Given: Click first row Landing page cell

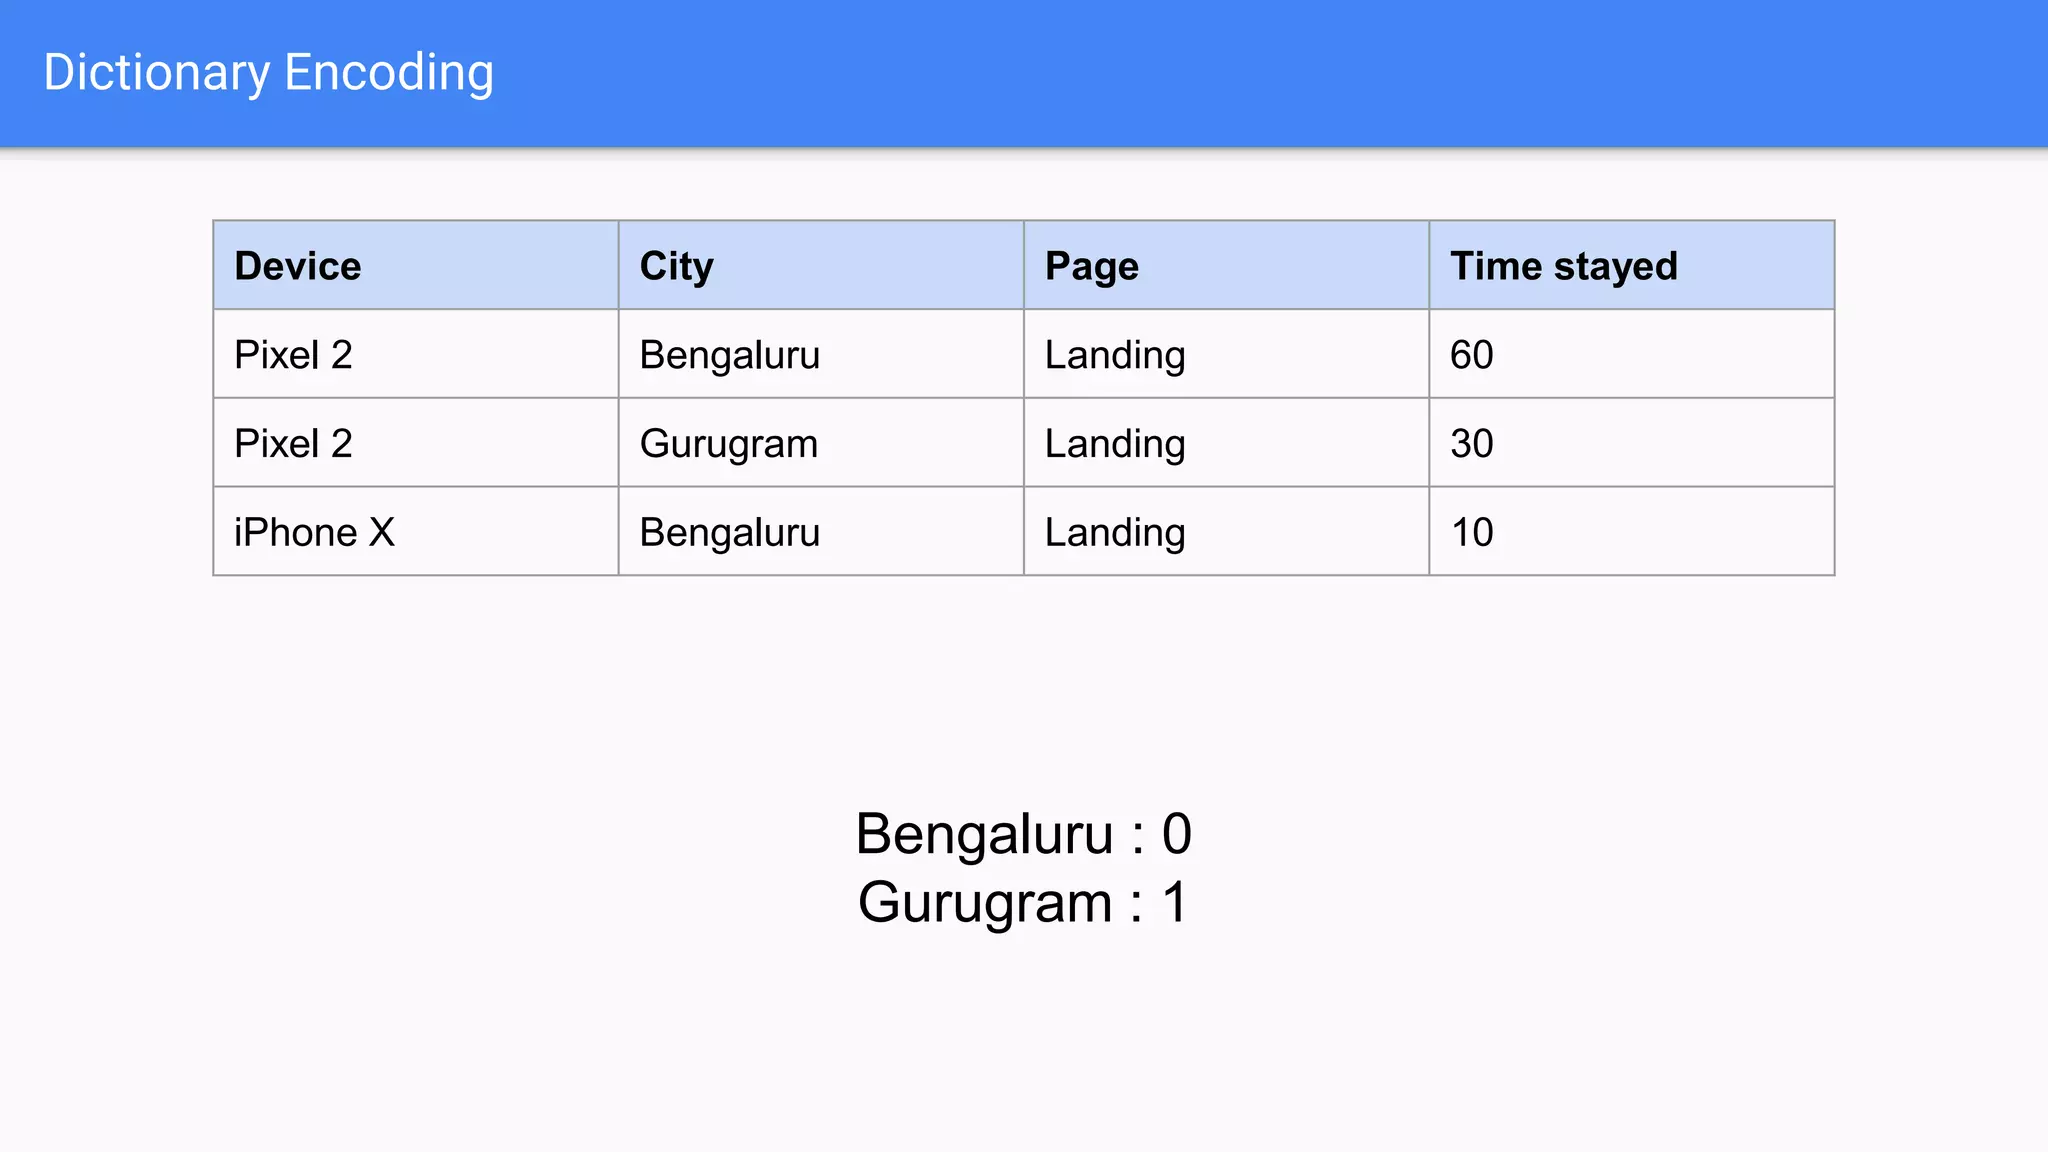Looking at the screenshot, I should click(x=1115, y=355).
